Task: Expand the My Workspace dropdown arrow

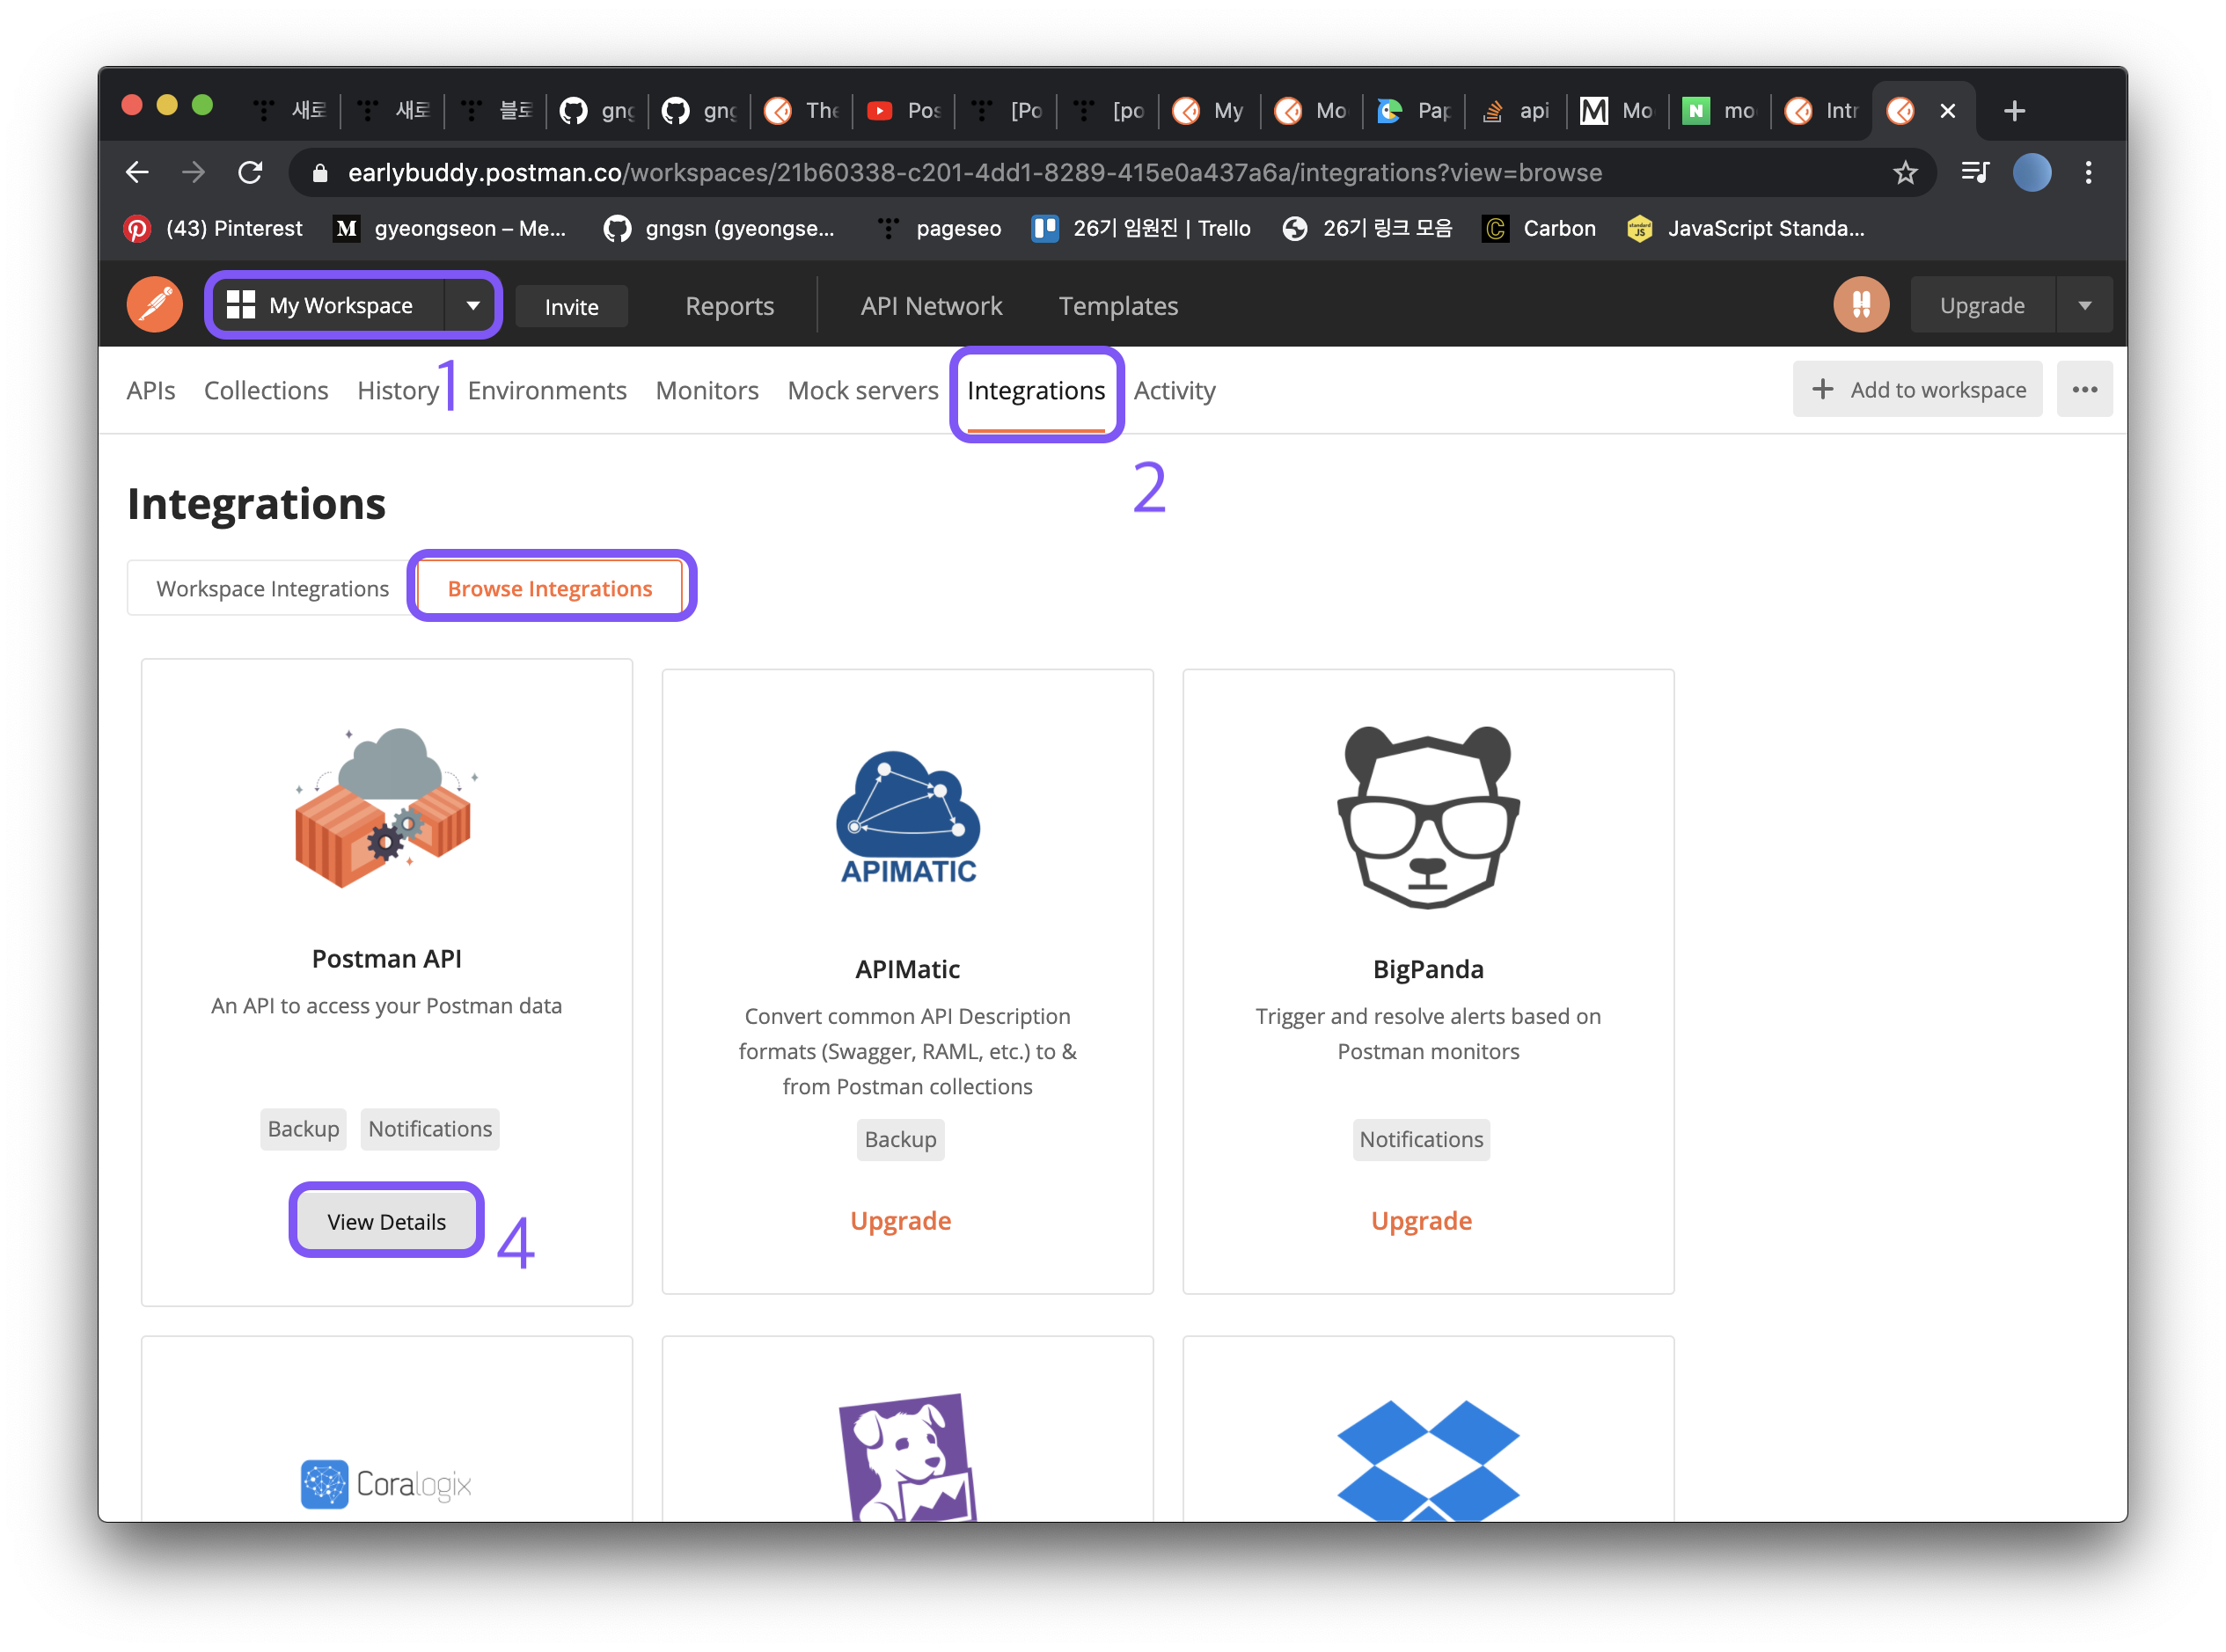Action: point(473,305)
